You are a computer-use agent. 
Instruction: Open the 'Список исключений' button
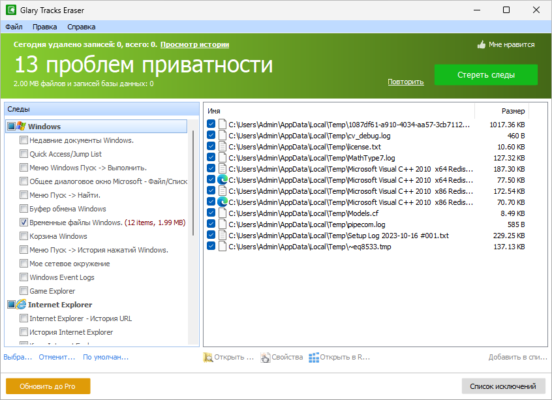coord(503,386)
